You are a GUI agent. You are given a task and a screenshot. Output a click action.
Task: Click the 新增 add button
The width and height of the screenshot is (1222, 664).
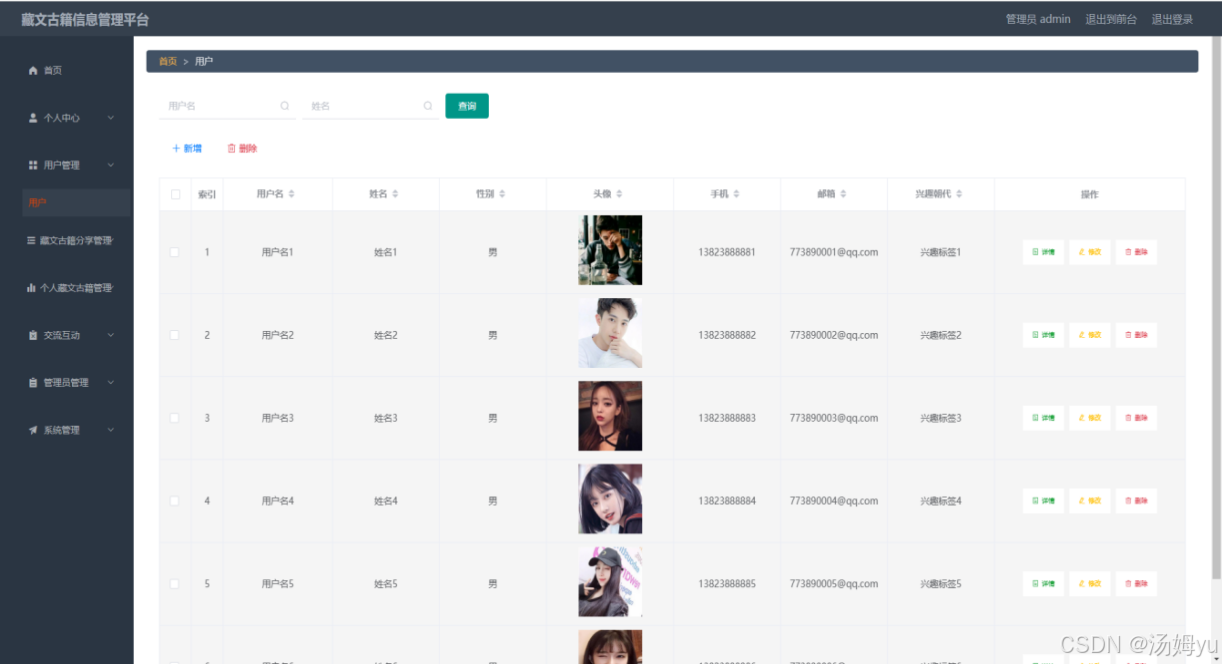click(x=187, y=148)
